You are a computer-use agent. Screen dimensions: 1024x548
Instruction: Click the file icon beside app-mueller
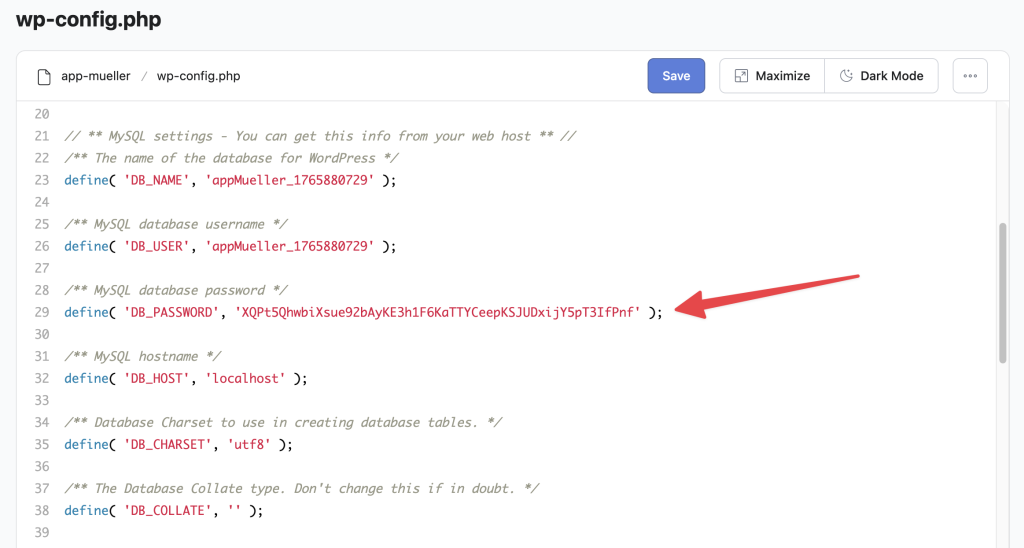[43, 76]
